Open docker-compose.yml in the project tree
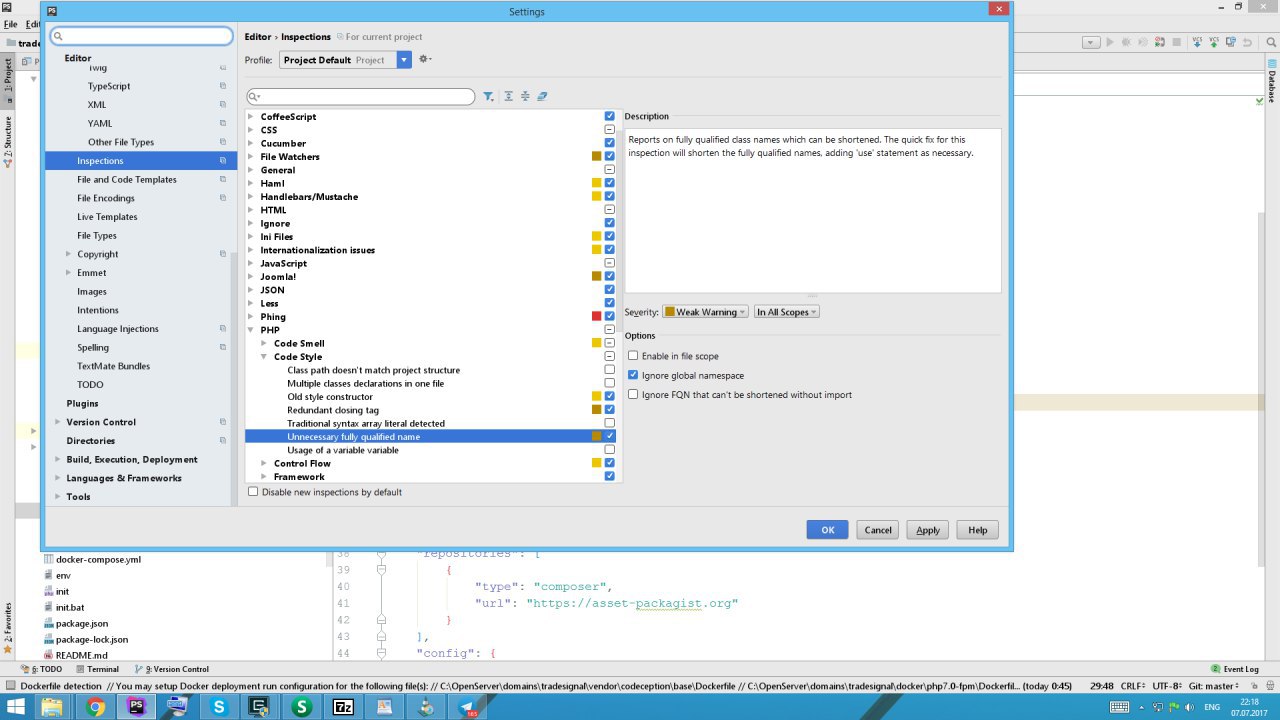 [x=98, y=559]
